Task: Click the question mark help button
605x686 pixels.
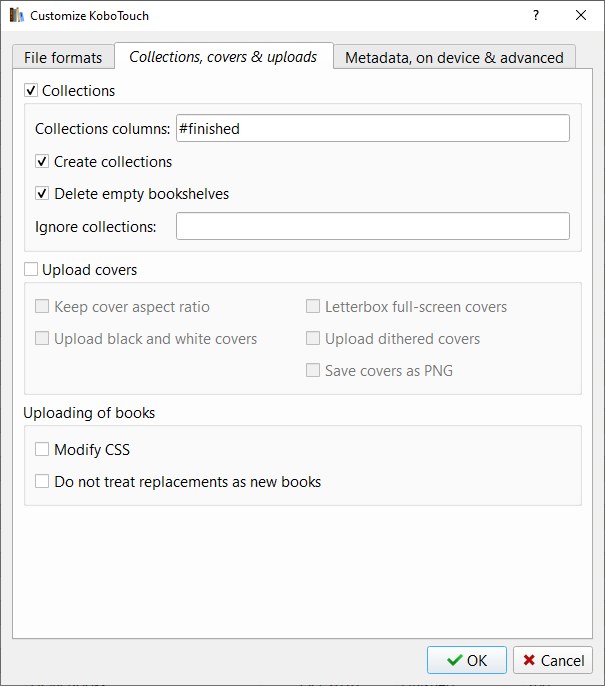Action: pos(536,16)
